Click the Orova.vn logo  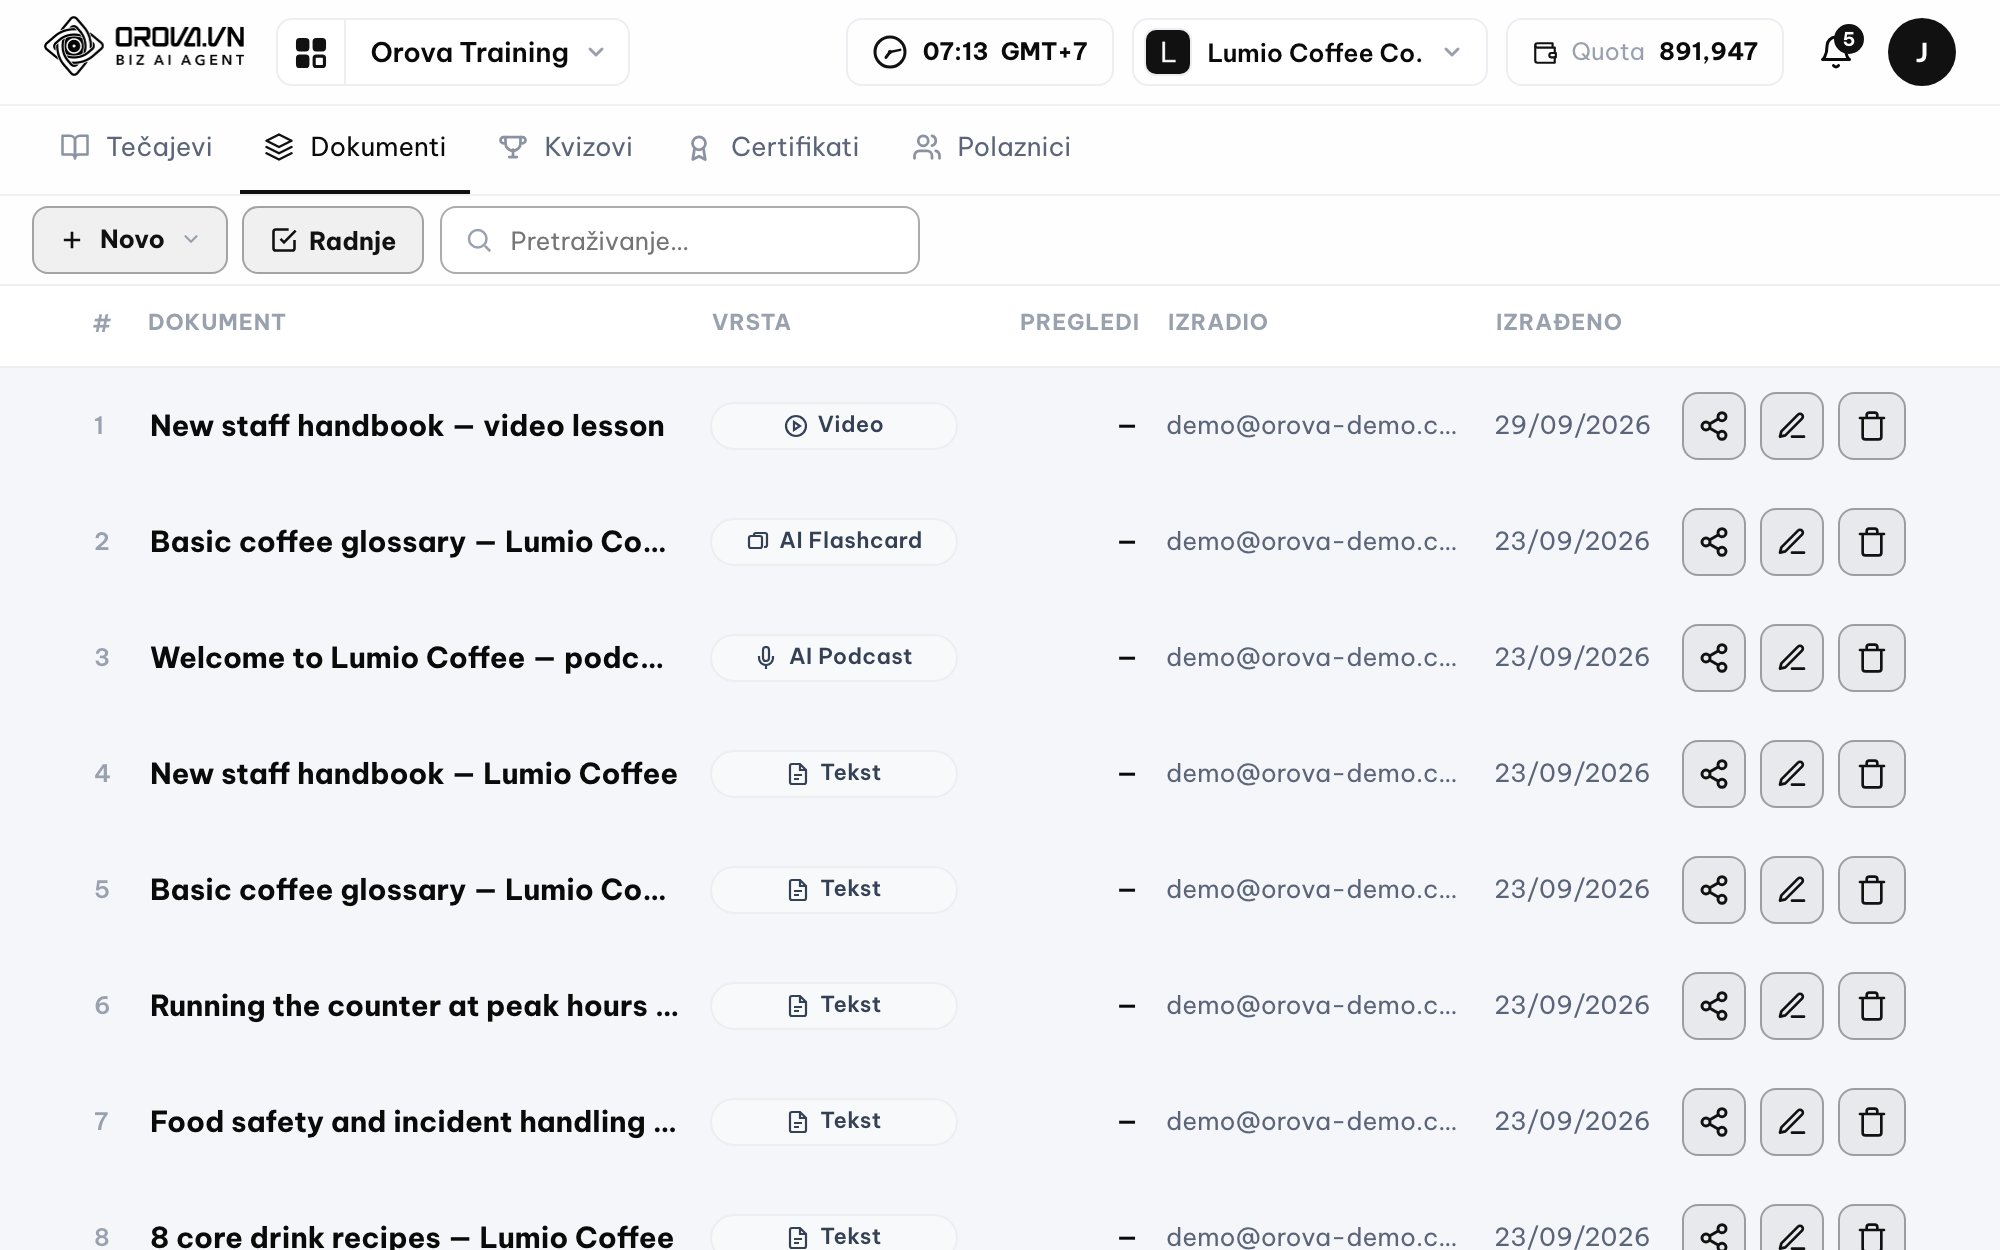point(145,47)
